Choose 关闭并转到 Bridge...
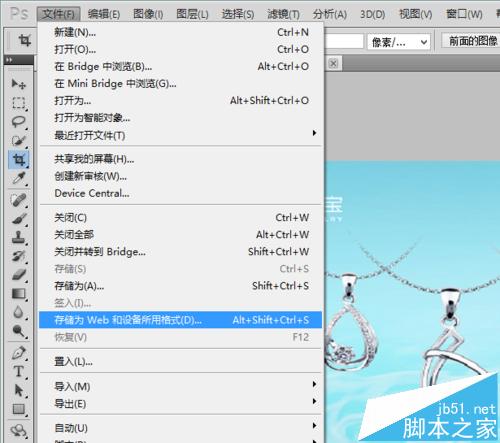Image resolution: width=500 pixels, height=443 pixels. pos(181,252)
